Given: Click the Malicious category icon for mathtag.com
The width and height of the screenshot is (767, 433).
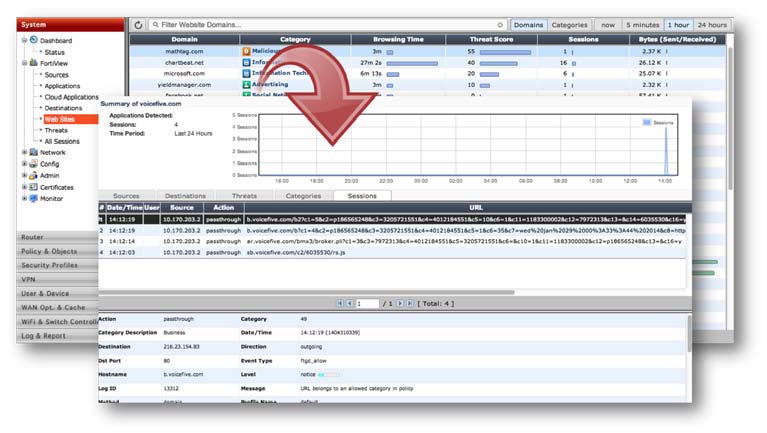Looking at the screenshot, I should pyautogui.click(x=246, y=50).
